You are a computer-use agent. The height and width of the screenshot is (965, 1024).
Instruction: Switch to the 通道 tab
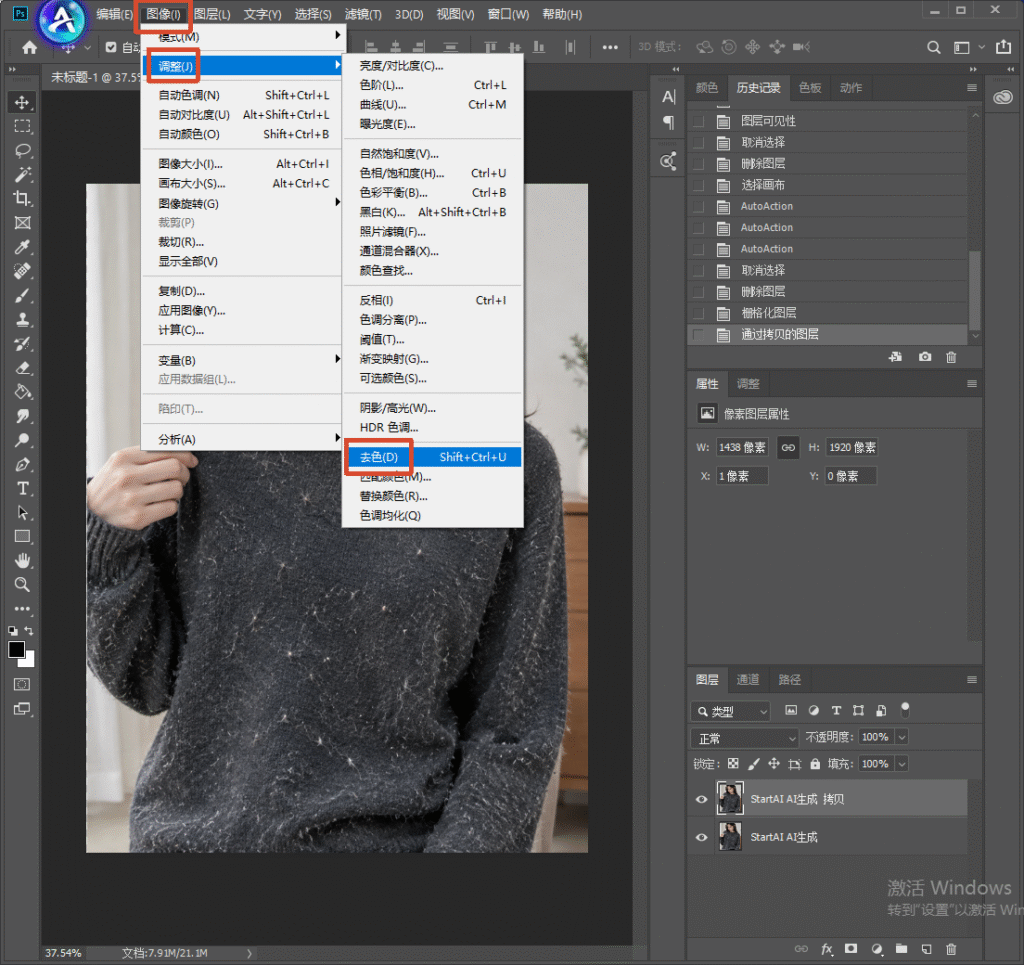tap(748, 680)
